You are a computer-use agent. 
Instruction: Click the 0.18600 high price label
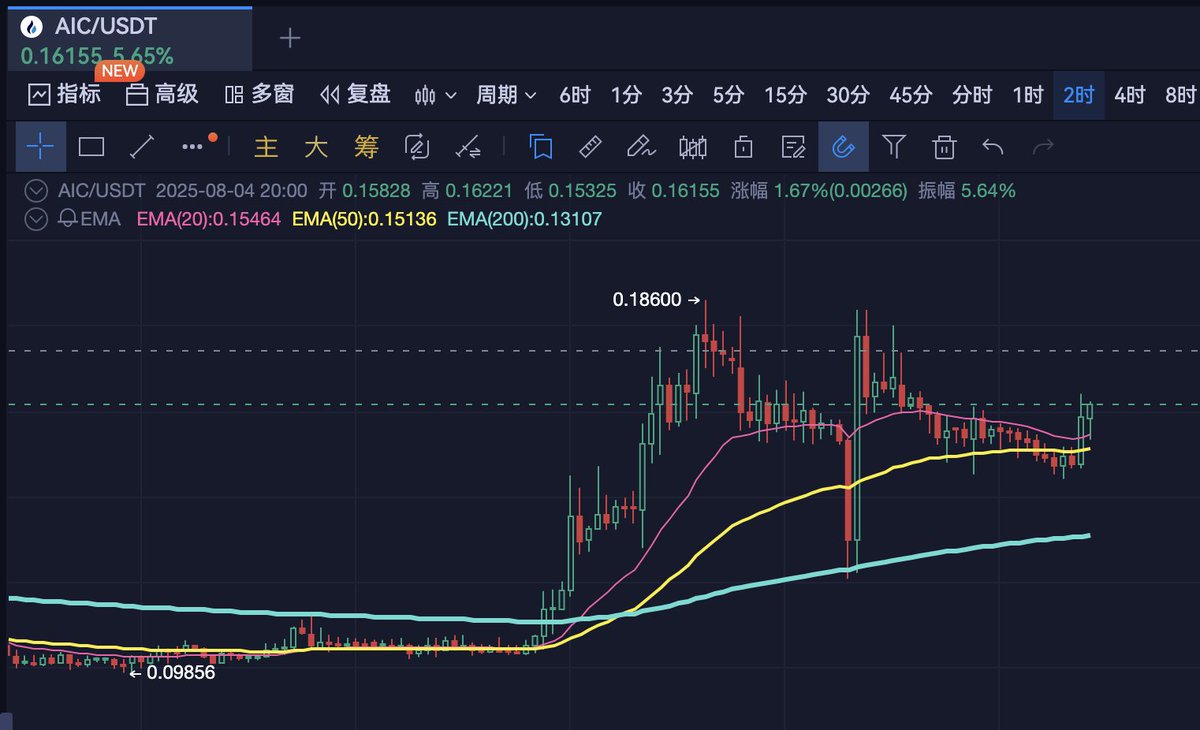647,299
